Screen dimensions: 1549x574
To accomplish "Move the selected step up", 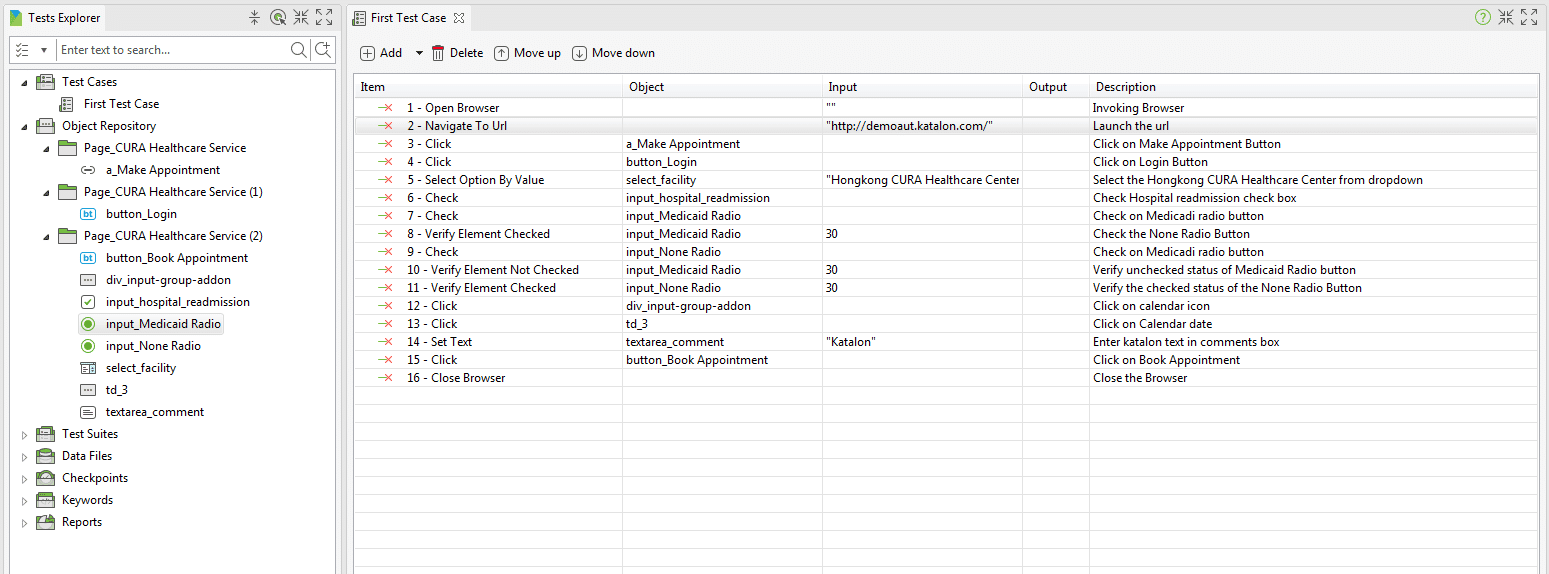I will (x=527, y=53).
